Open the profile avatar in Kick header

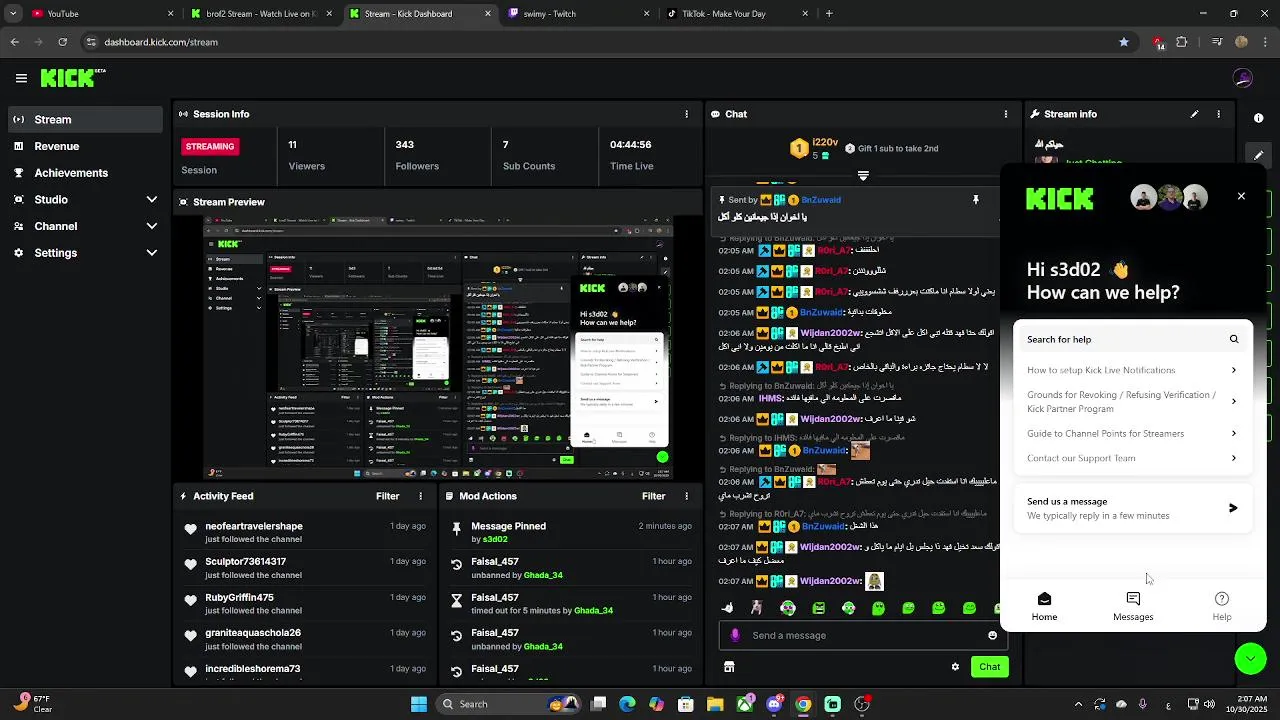[x=1243, y=78]
